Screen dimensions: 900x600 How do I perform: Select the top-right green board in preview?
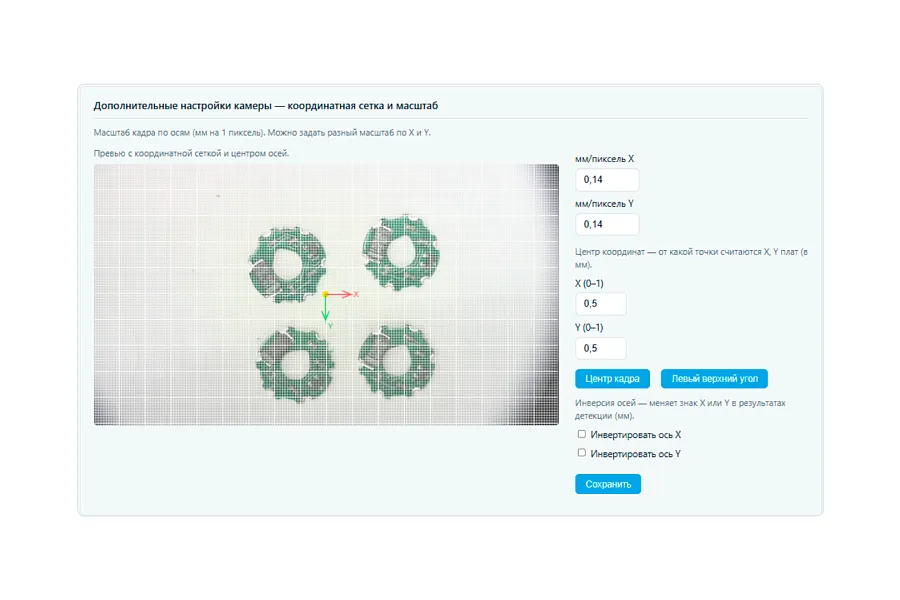click(x=401, y=252)
